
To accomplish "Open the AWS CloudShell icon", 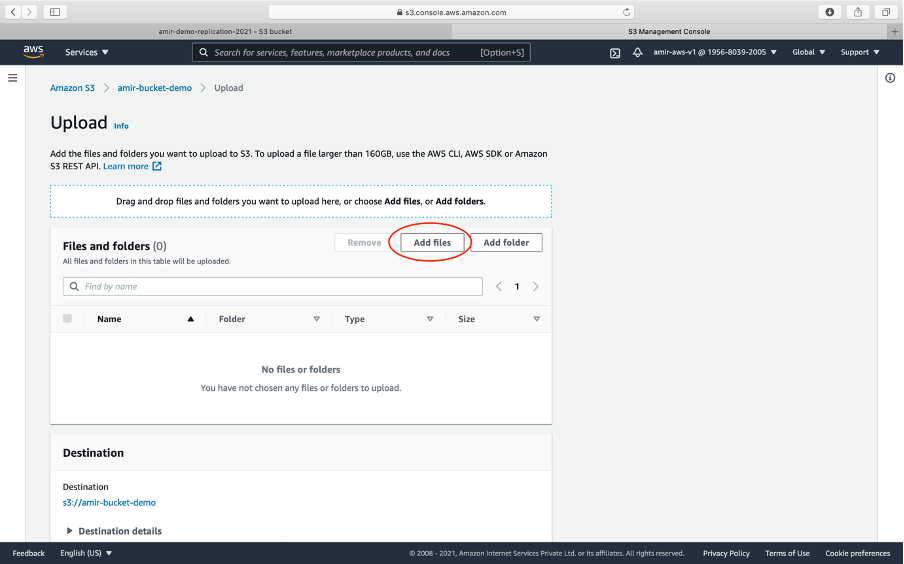I will tap(615, 52).
